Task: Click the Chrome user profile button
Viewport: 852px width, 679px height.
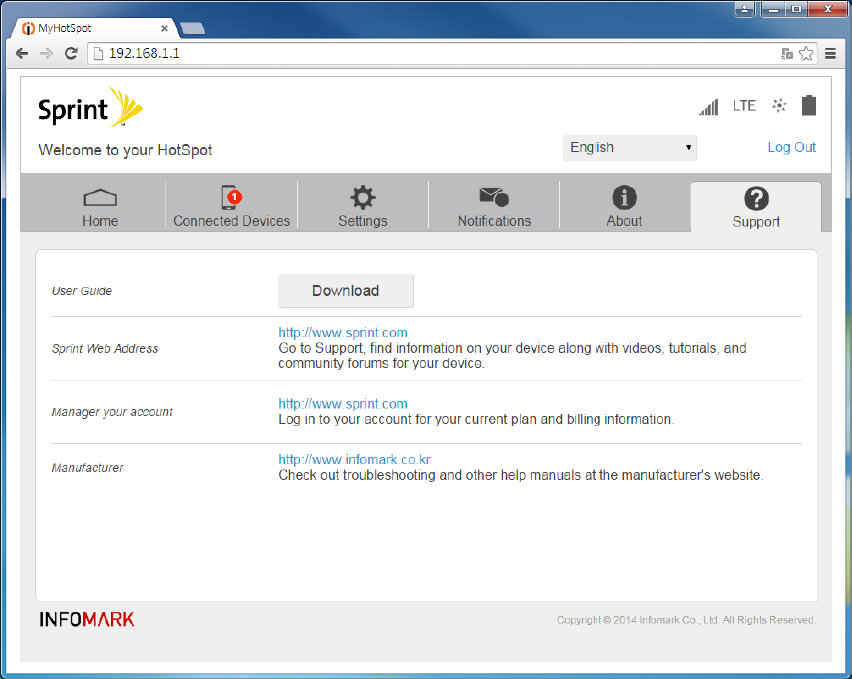Action: (x=744, y=9)
